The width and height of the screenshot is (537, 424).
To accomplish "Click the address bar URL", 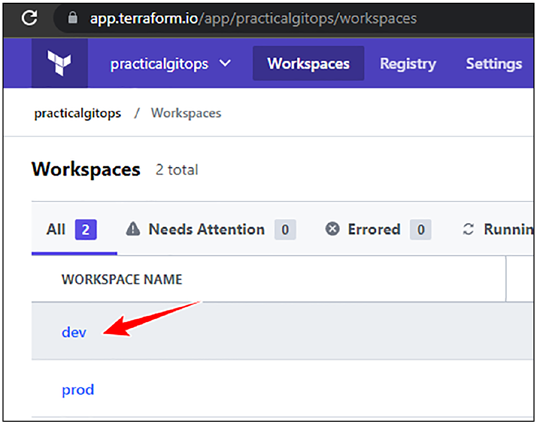I will point(253,18).
